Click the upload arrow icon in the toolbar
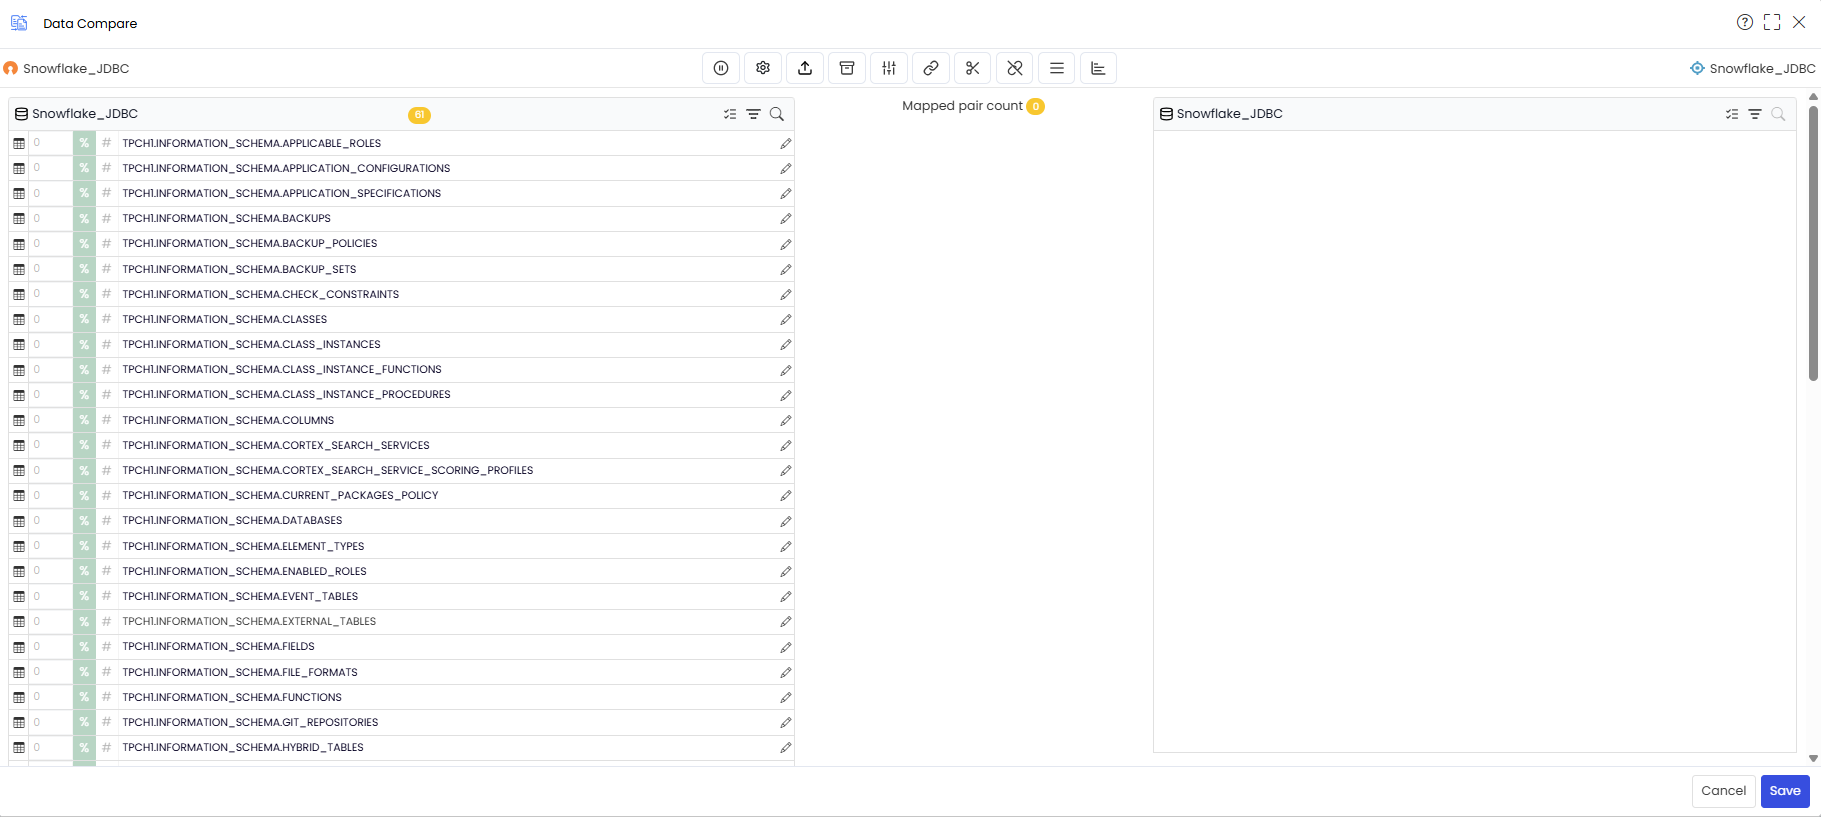1821x817 pixels. [x=805, y=68]
